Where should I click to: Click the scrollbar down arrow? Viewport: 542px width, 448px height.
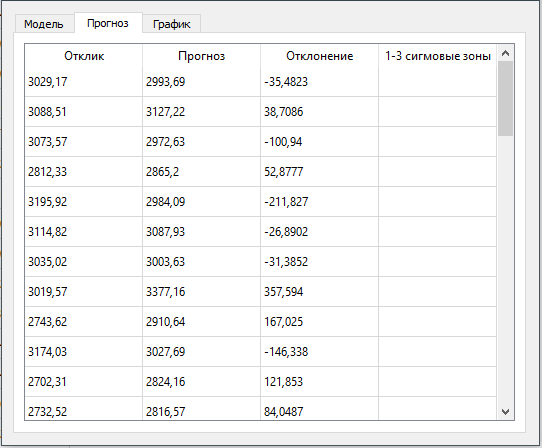point(505,412)
